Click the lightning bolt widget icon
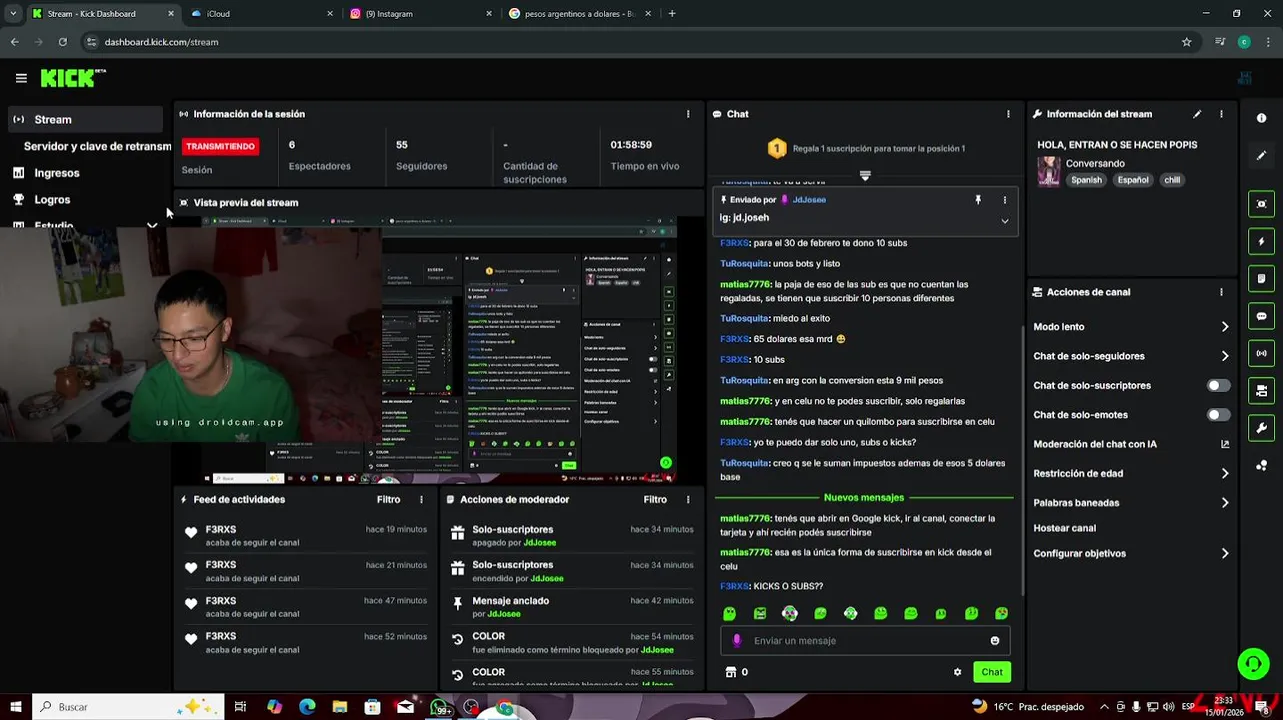Viewport: 1283px width, 720px height. tap(1261, 241)
